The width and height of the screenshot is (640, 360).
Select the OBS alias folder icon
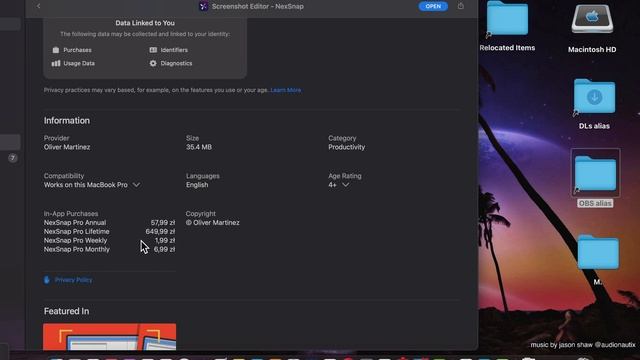596,173
